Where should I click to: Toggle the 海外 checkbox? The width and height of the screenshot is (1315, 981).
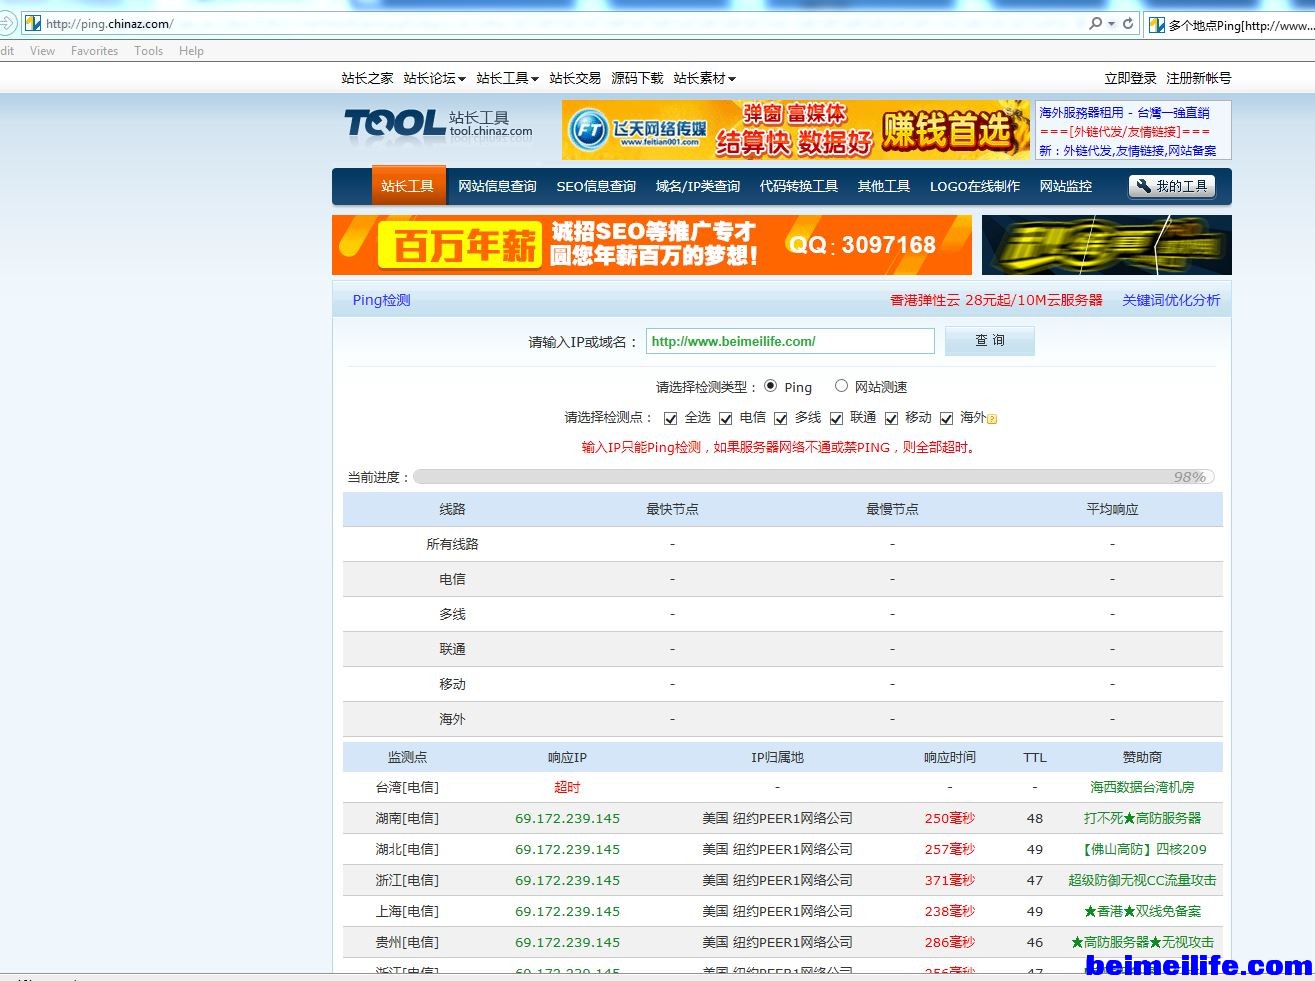click(x=946, y=418)
